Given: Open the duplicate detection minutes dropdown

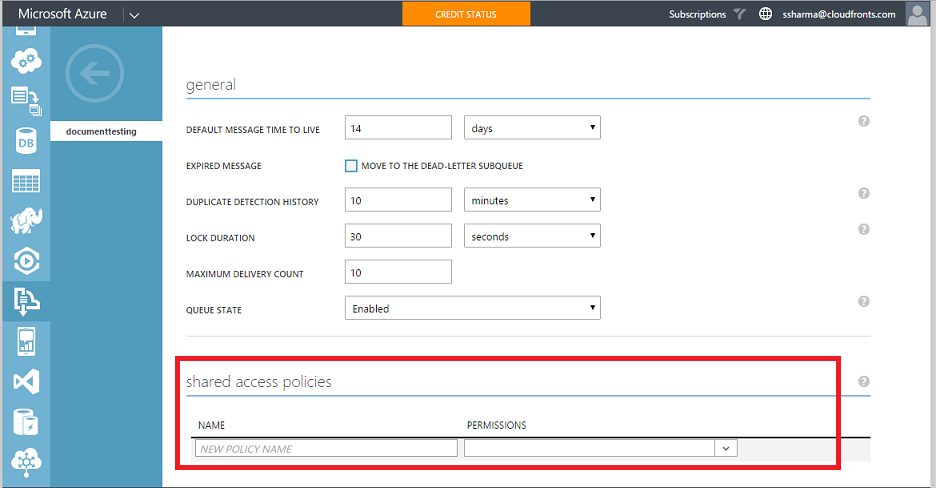Looking at the screenshot, I should point(532,200).
